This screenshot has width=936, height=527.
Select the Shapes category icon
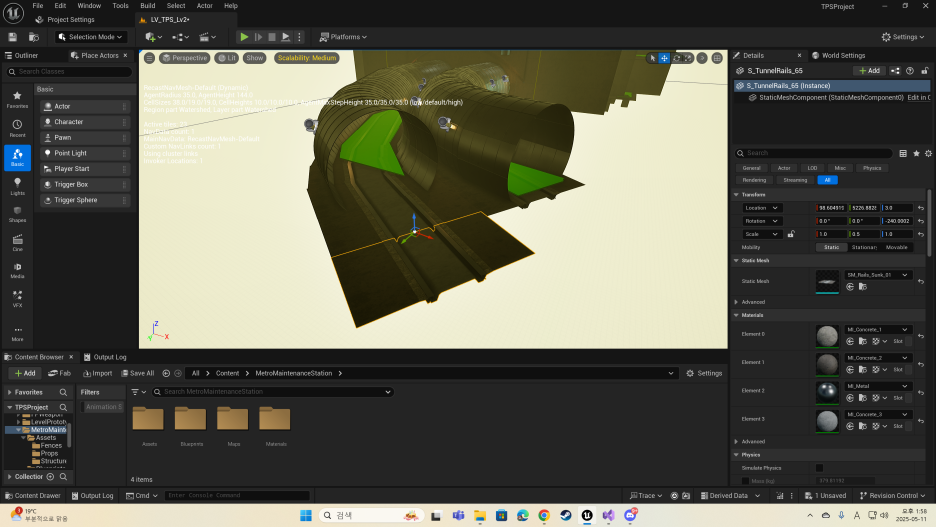click(17, 214)
